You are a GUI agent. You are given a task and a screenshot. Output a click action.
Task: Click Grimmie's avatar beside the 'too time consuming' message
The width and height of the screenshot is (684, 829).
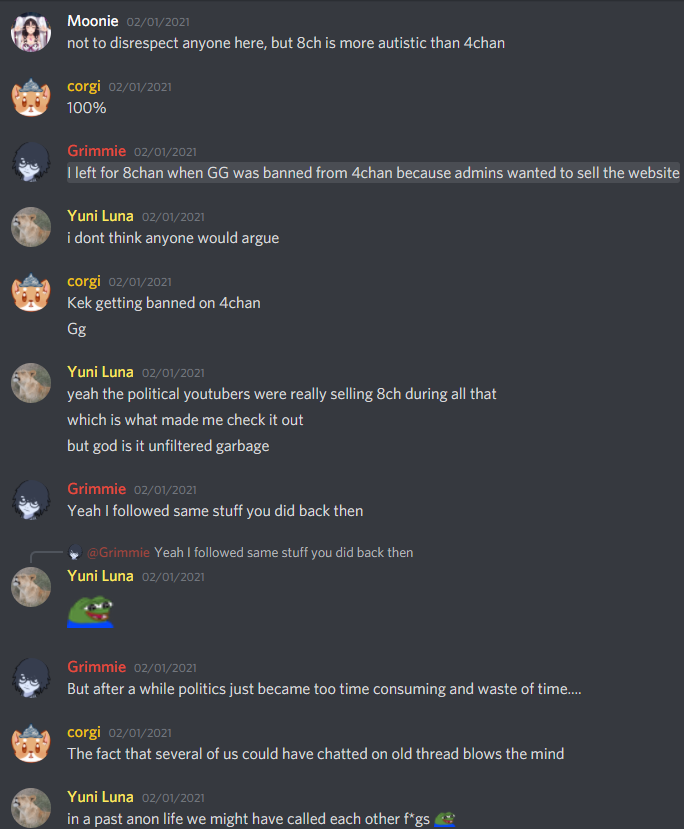coord(31,678)
